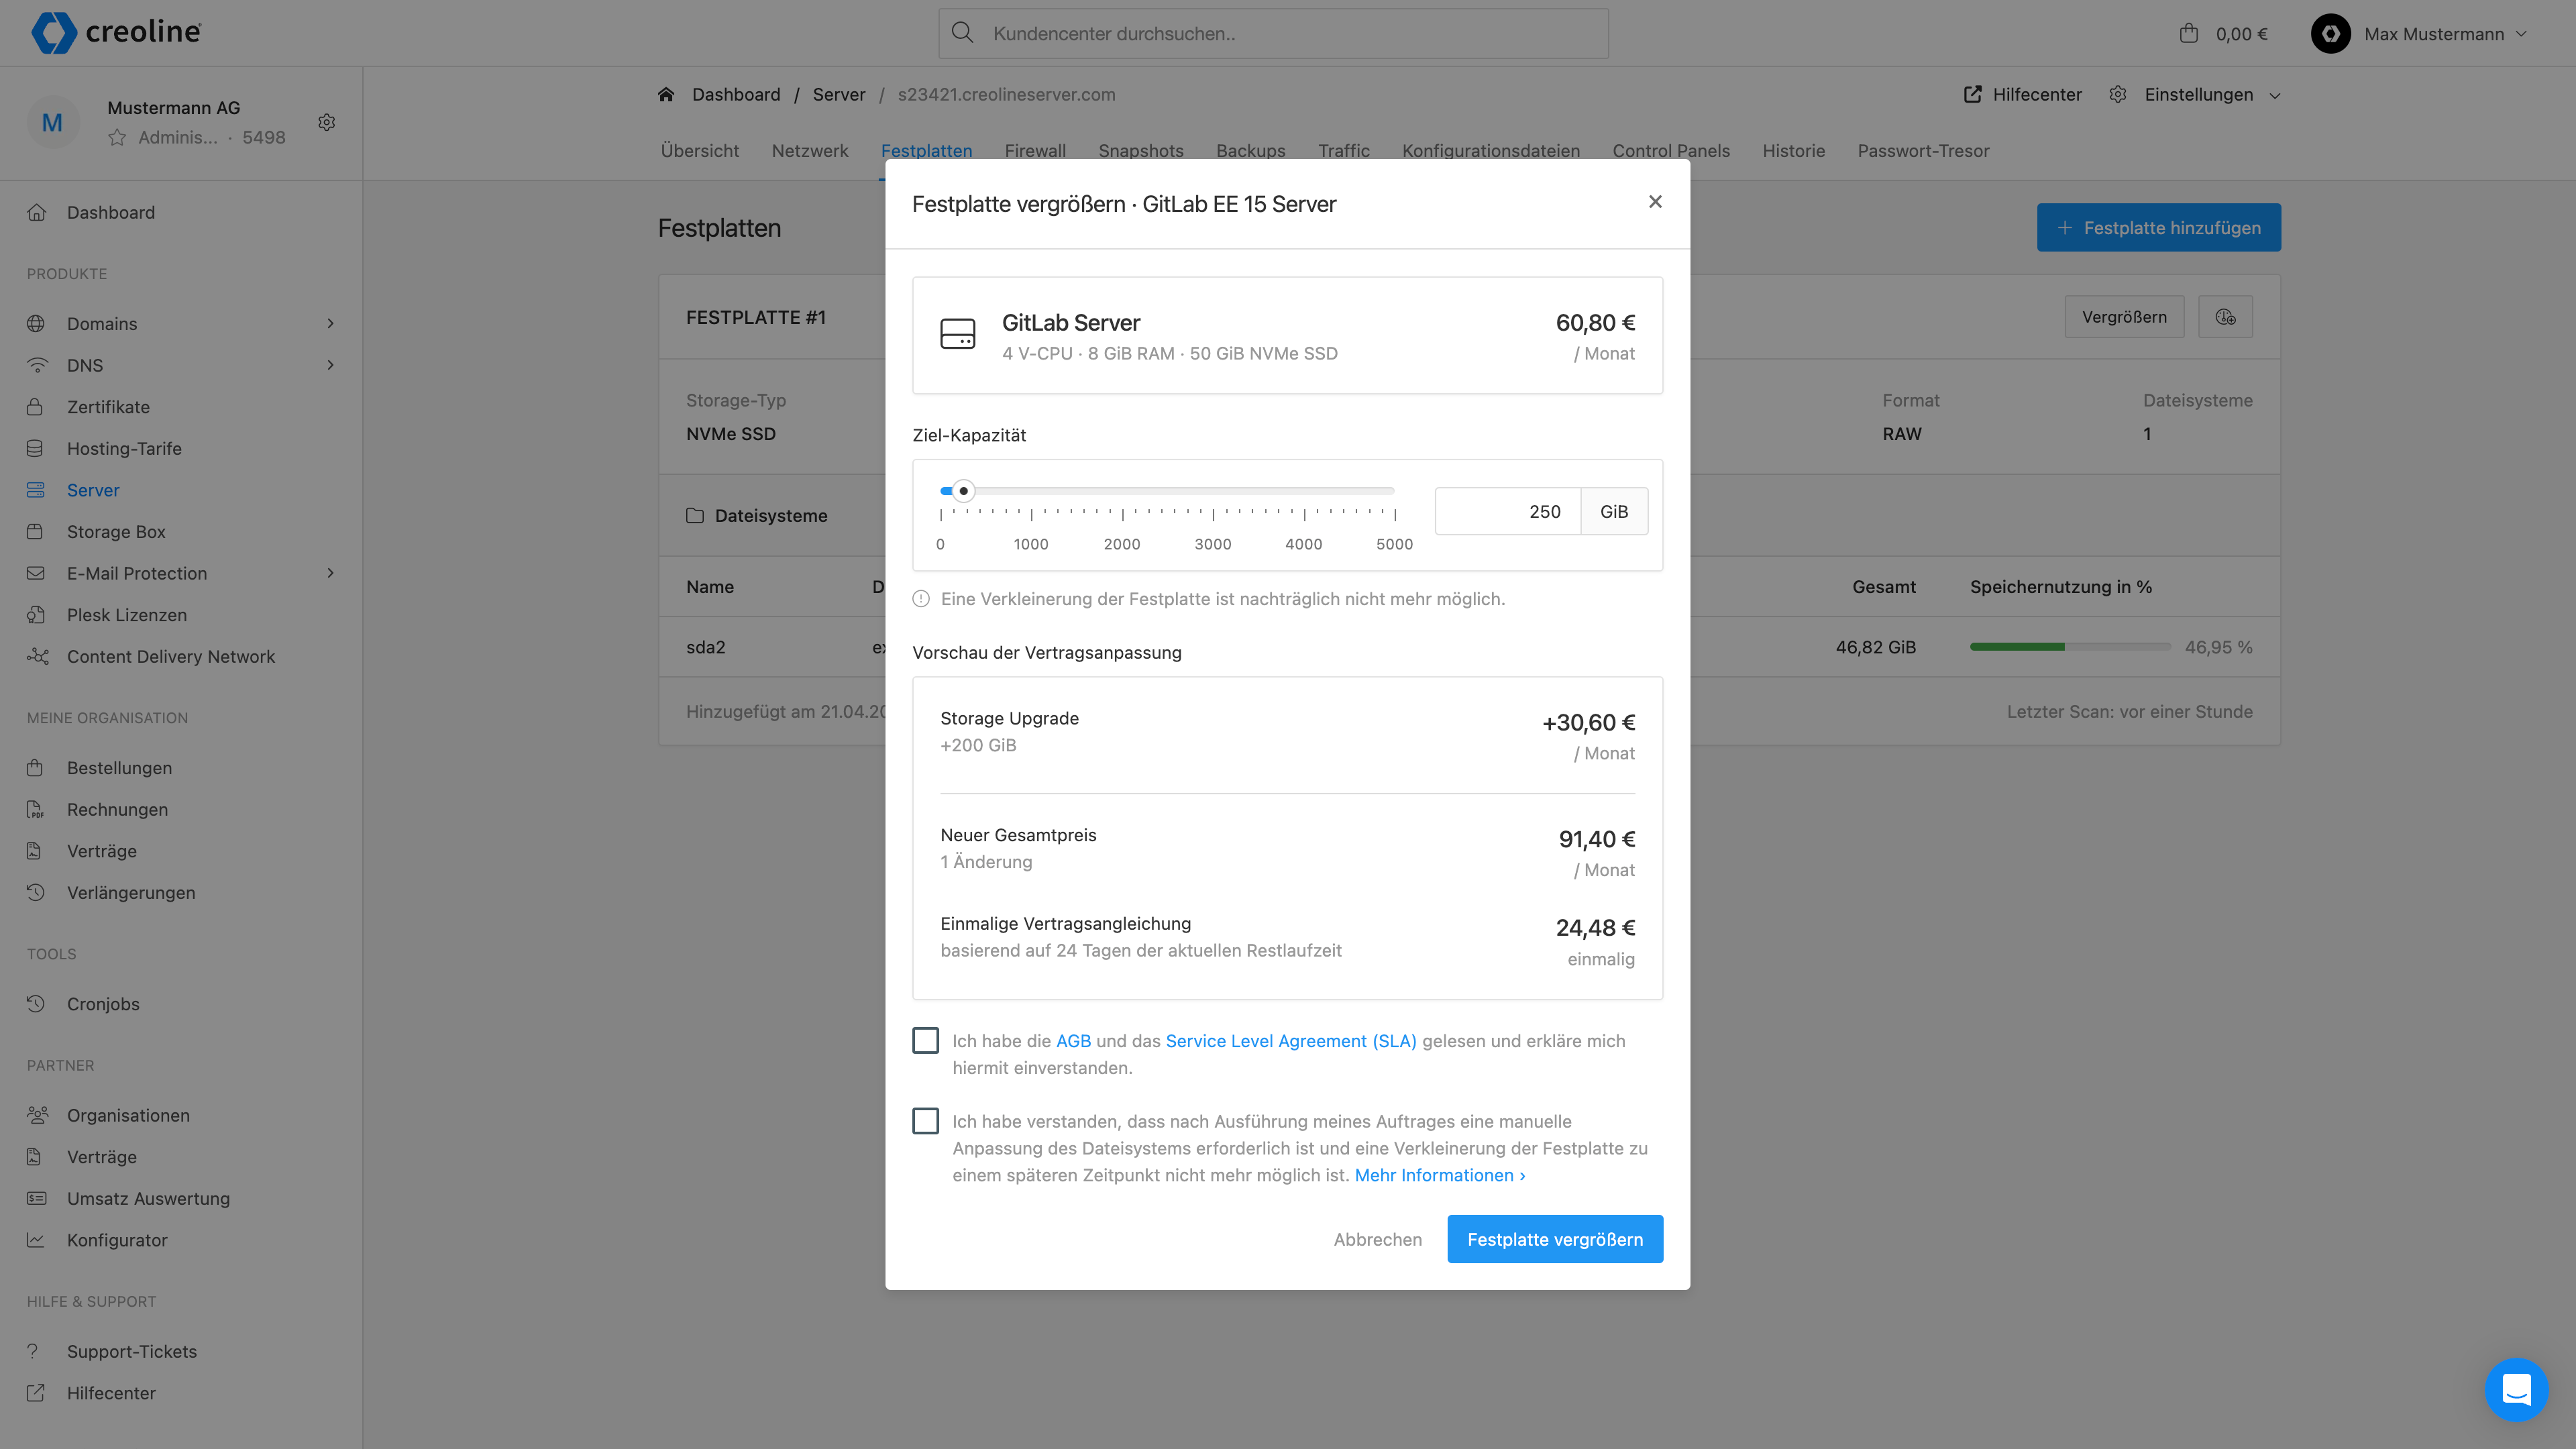Click the home icon in breadcrumb
This screenshot has height=1449, width=2576.
(x=666, y=95)
